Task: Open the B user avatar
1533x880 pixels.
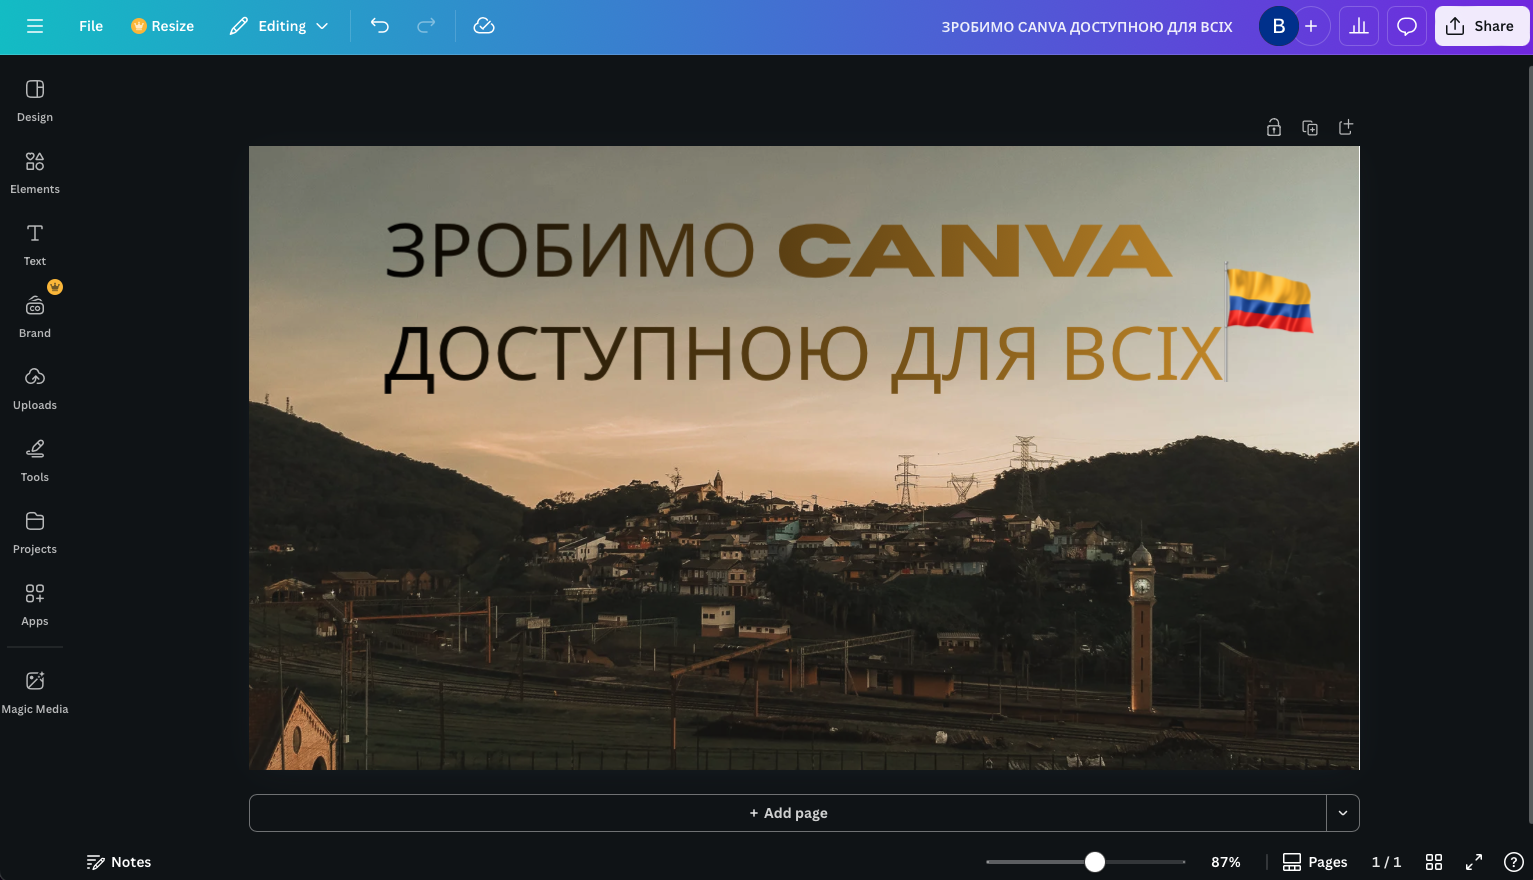Action: click(1278, 26)
